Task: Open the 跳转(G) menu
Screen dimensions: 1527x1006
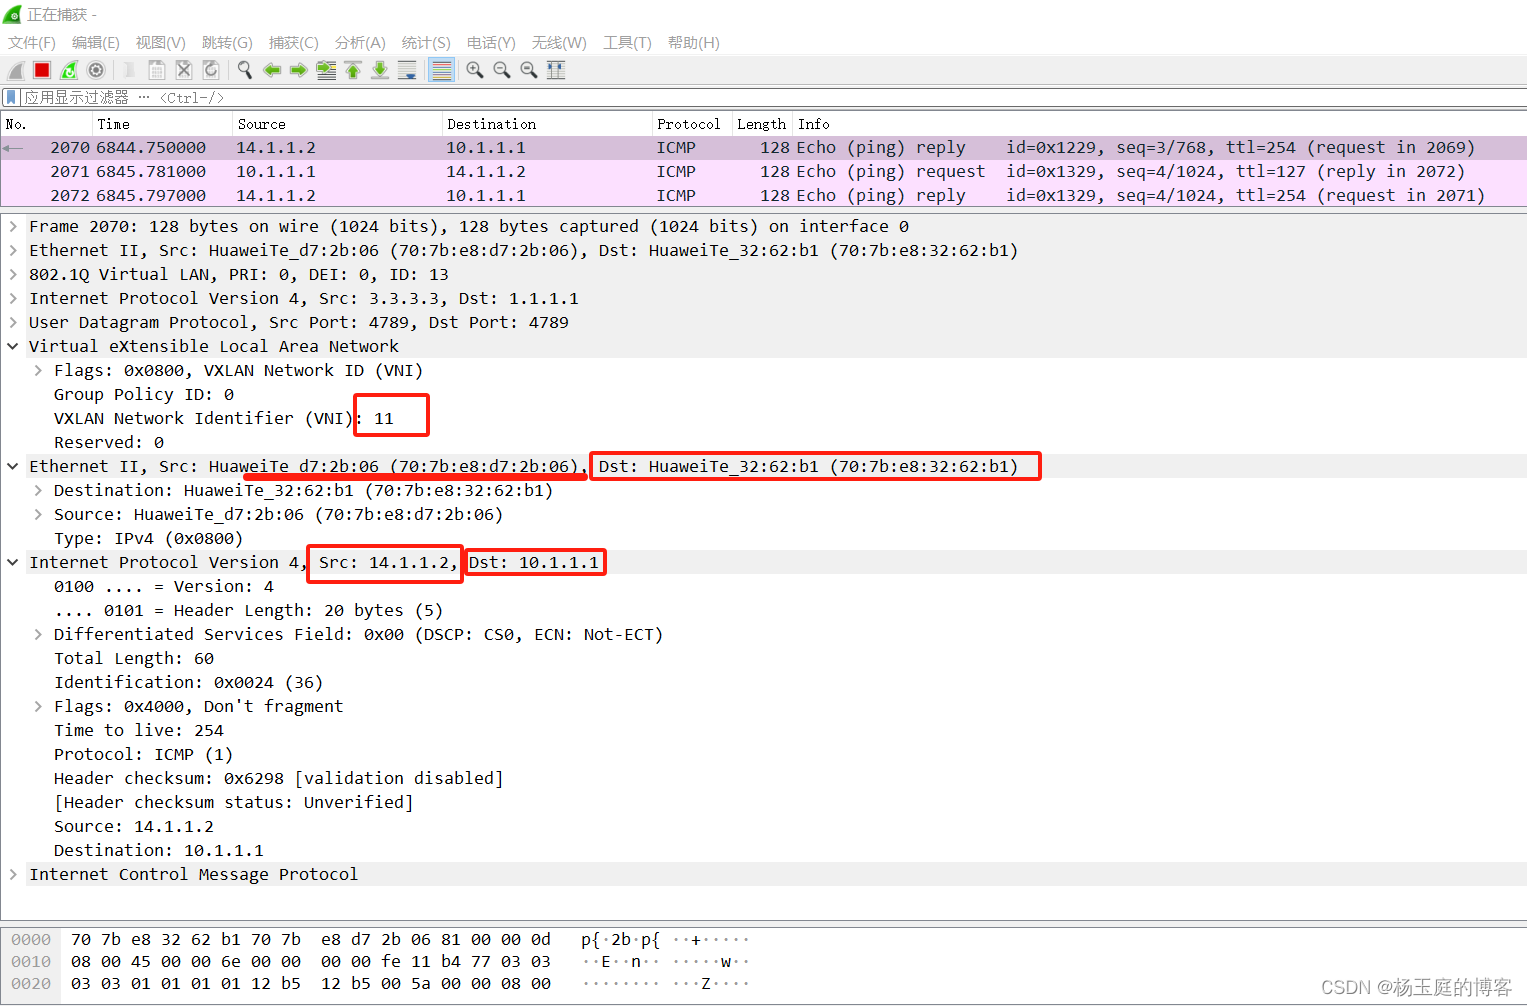Action: coord(227,42)
